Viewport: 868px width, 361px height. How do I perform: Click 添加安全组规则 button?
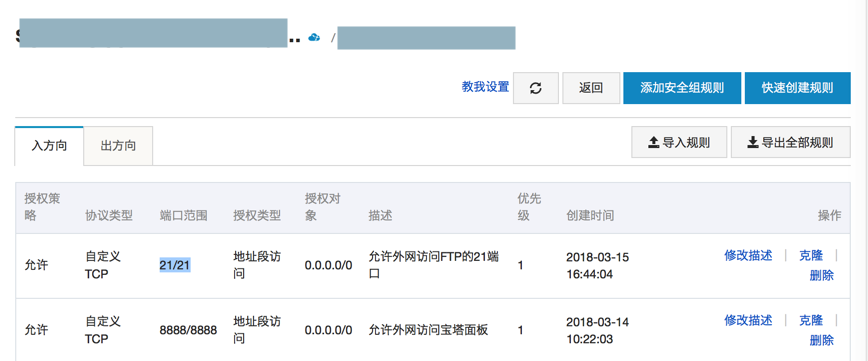[x=681, y=88]
